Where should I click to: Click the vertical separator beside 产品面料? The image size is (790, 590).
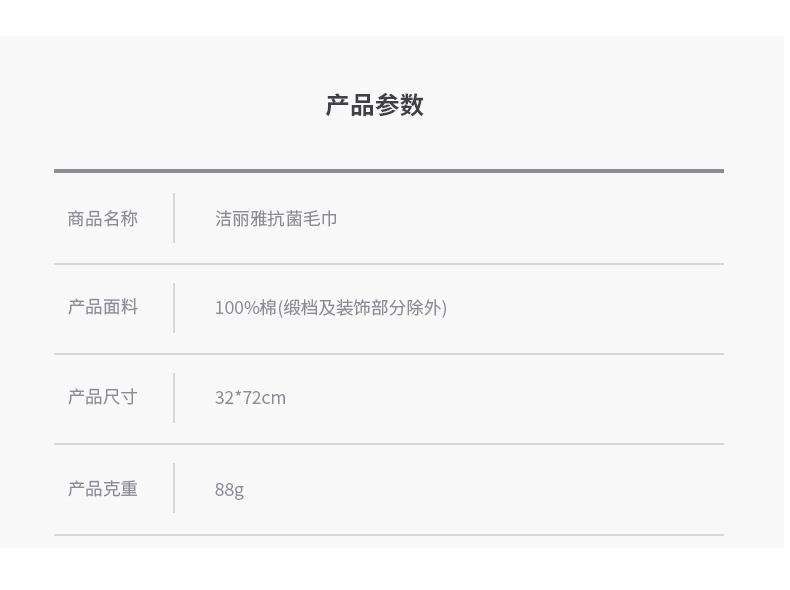tap(174, 308)
